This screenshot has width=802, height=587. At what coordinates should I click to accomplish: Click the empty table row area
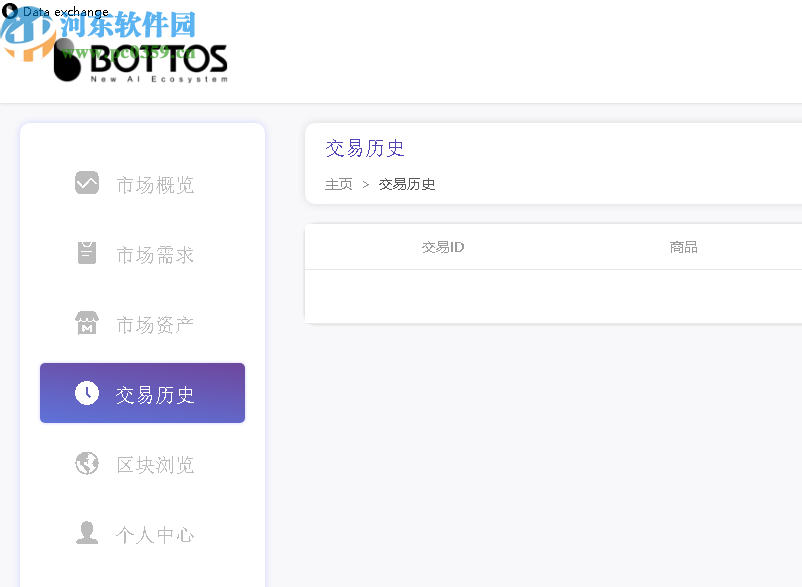point(550,295)
